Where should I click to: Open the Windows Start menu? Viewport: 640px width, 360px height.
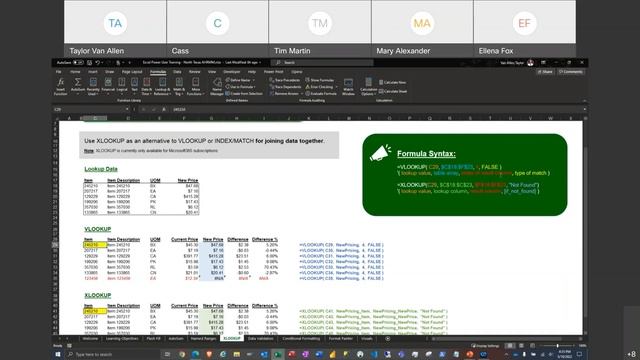pyautogui.click(x=58, y=354)
